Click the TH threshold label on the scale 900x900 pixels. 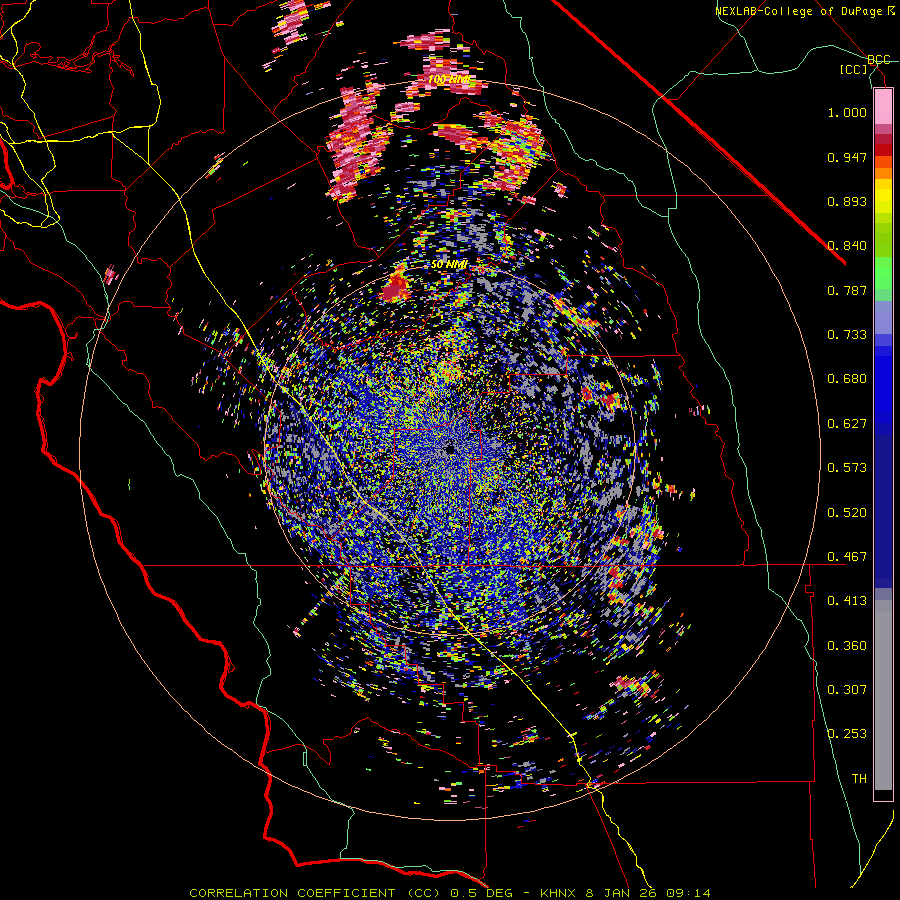(859, 779)
